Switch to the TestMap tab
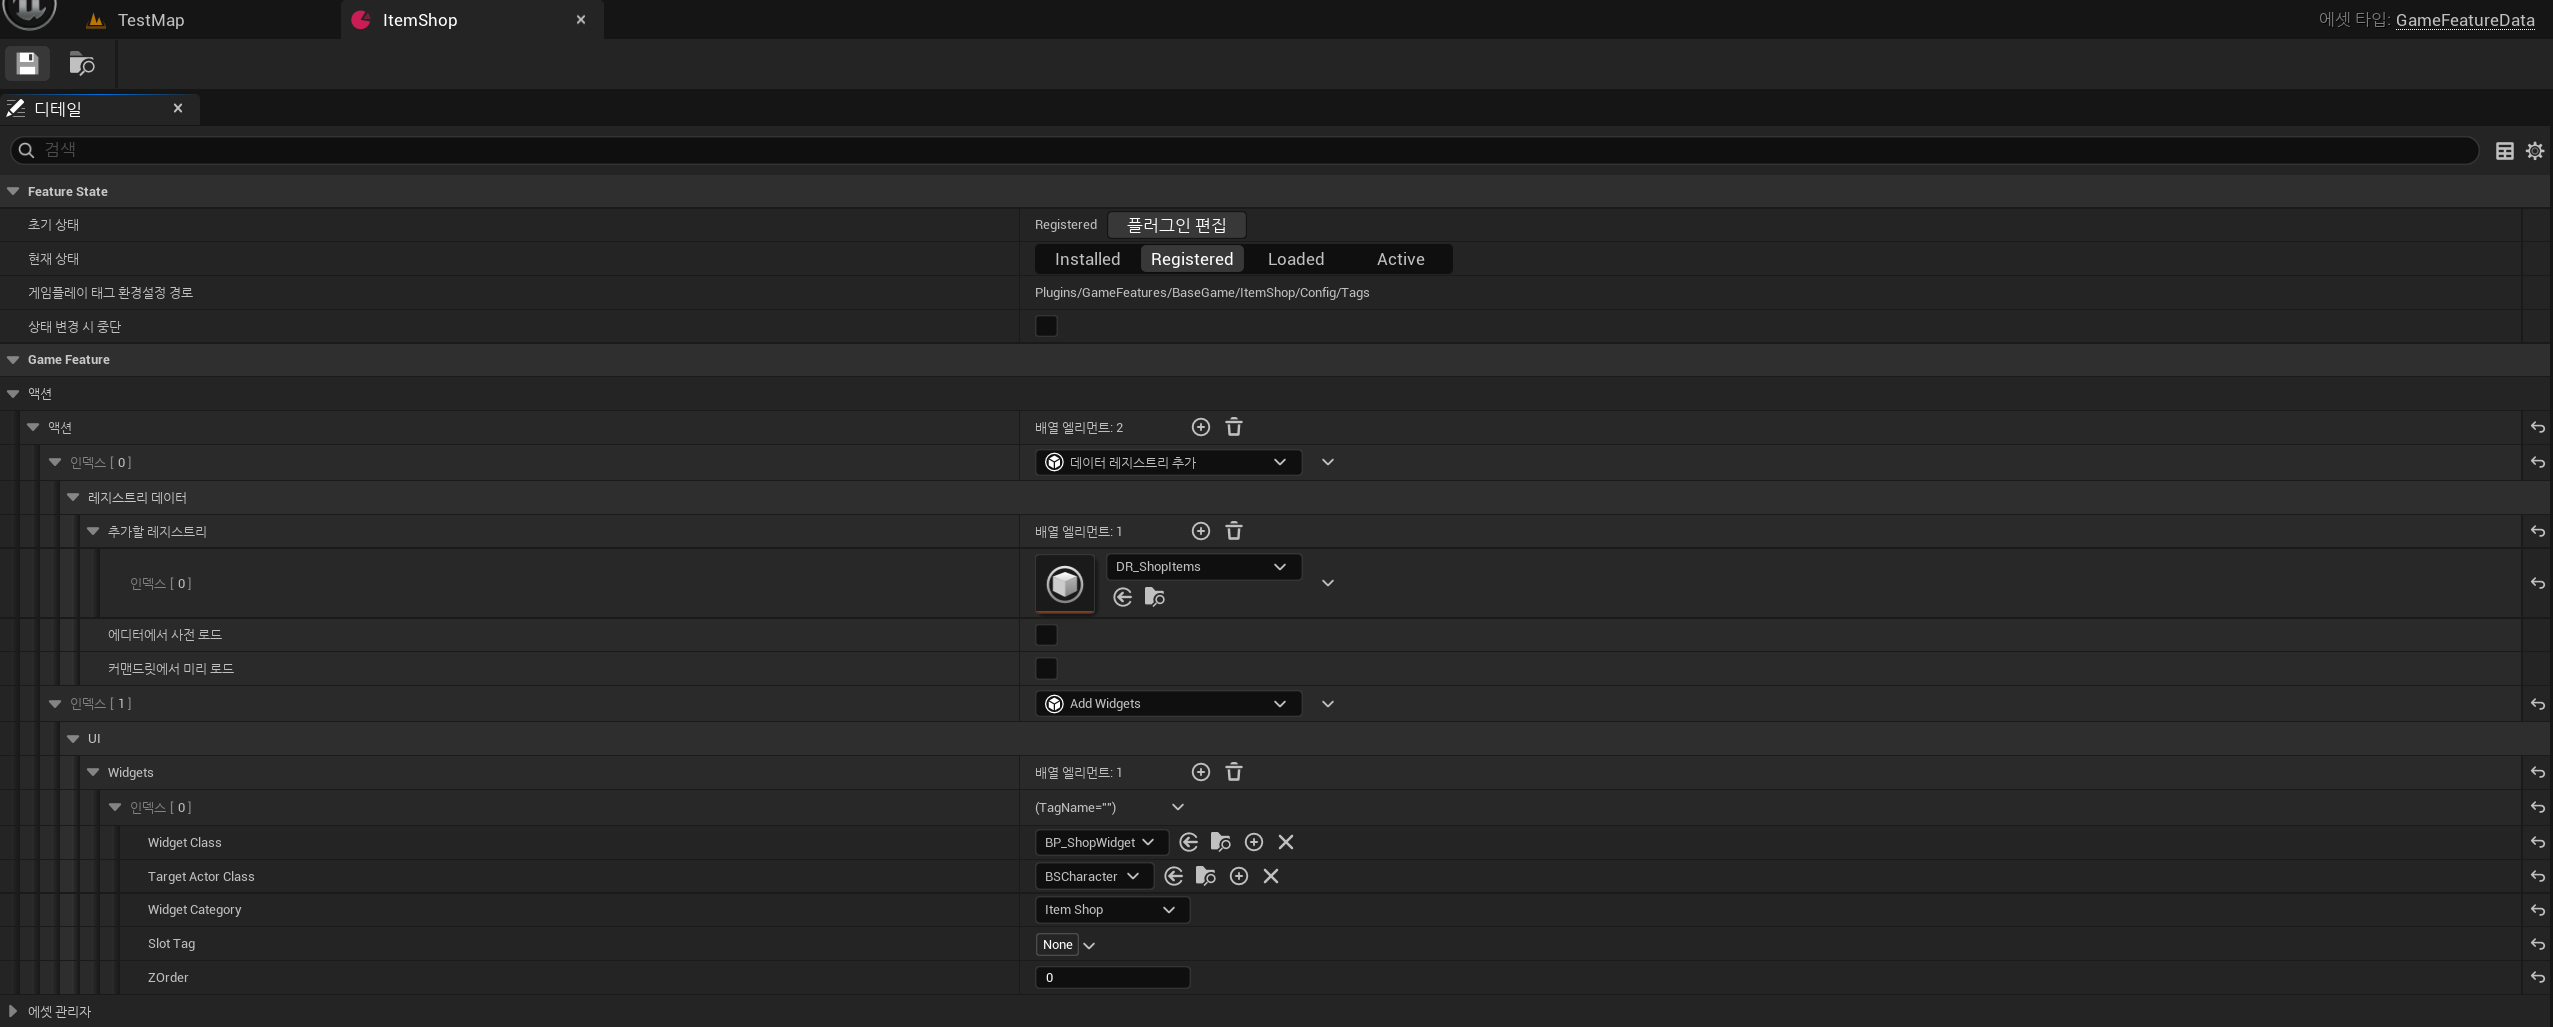The image size is (2553, 1027). coord(150,20)
